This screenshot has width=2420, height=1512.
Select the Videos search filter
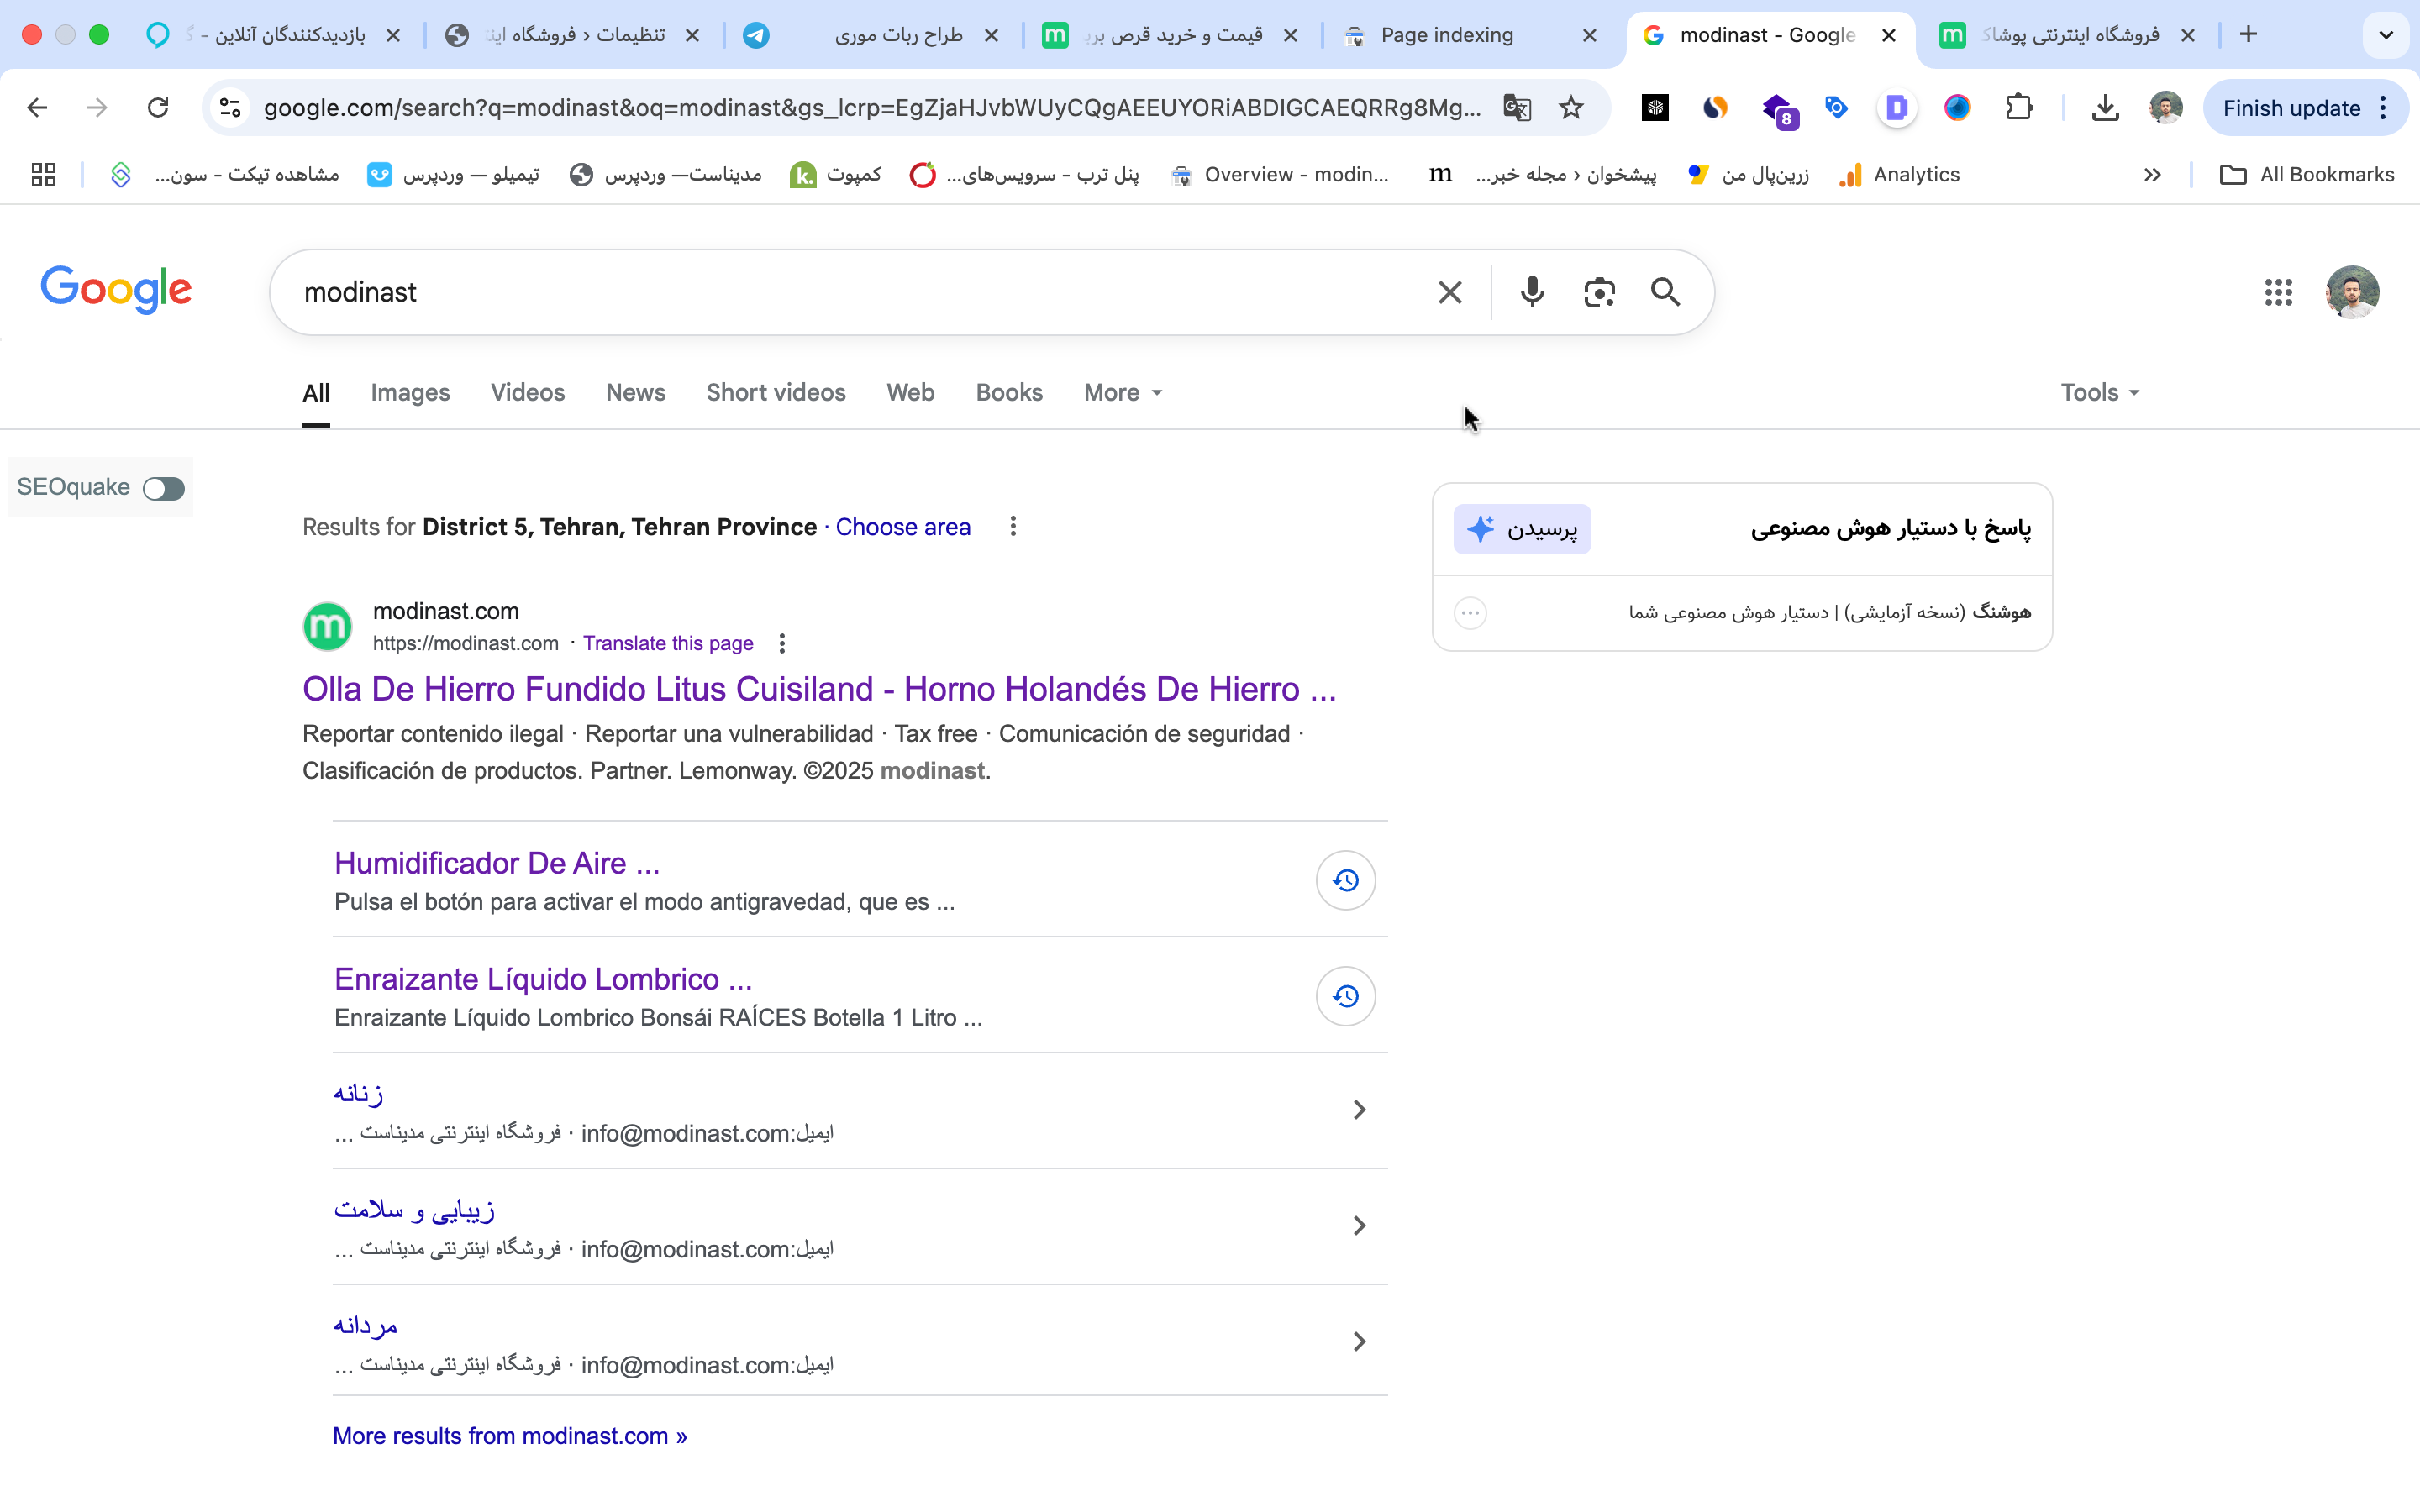(527, 393)
